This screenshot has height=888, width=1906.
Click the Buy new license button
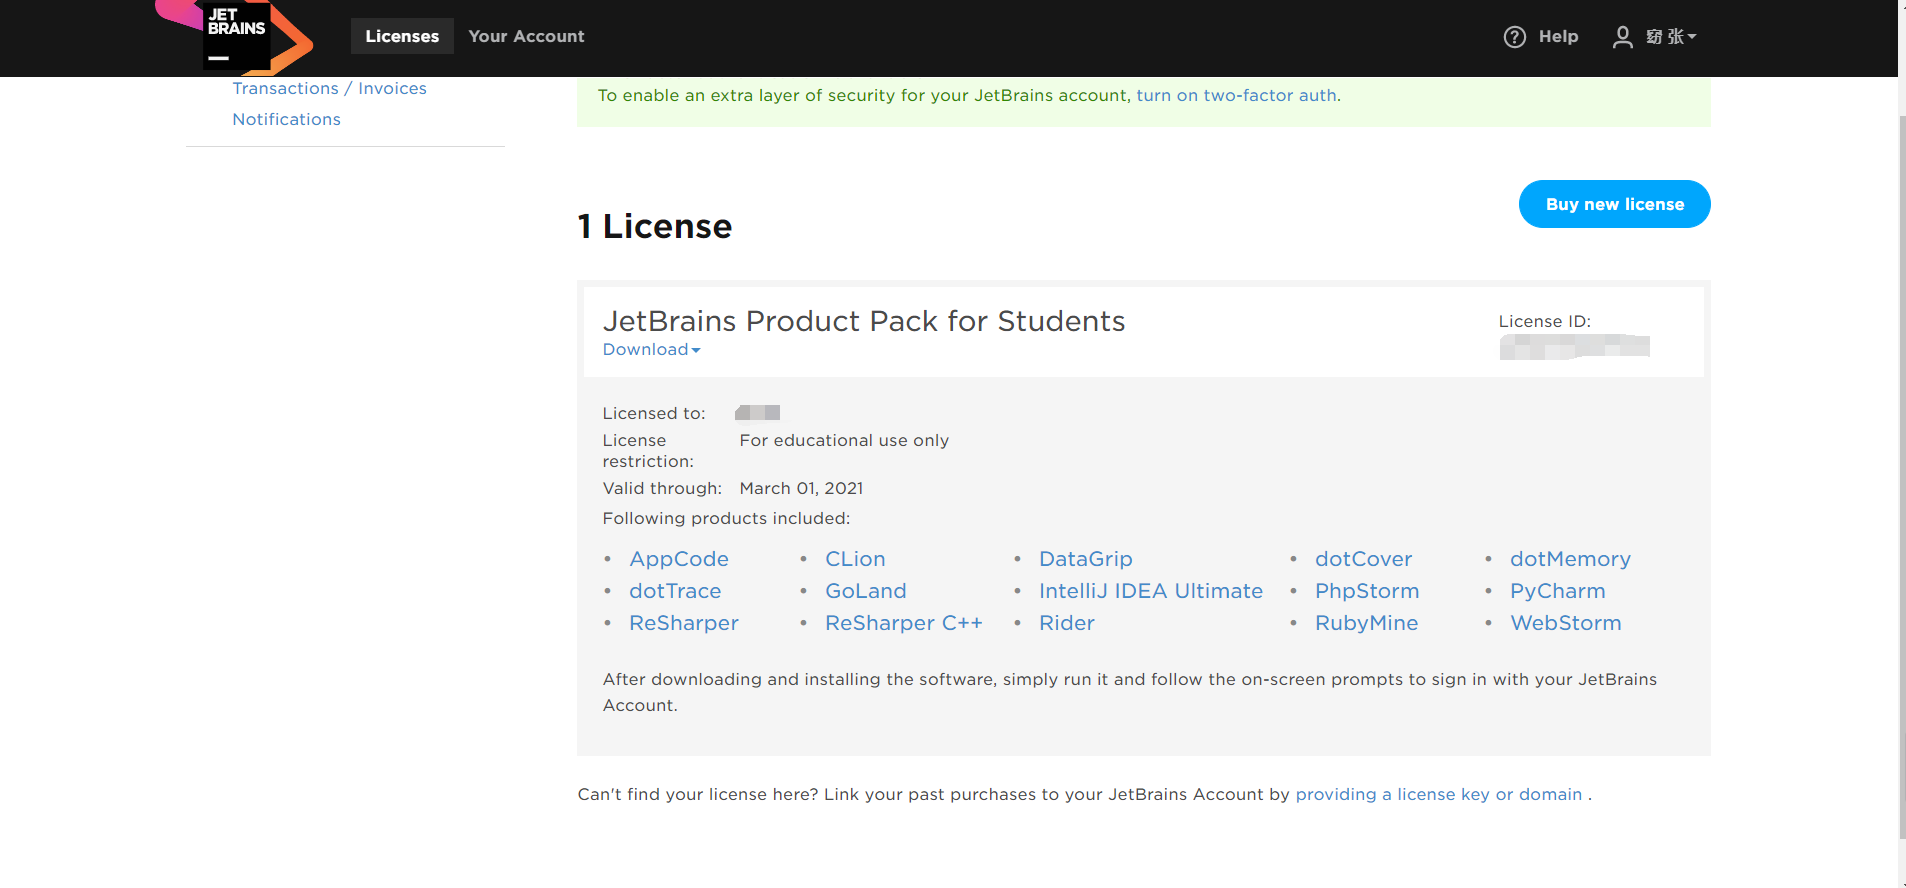coord(1614,204)
